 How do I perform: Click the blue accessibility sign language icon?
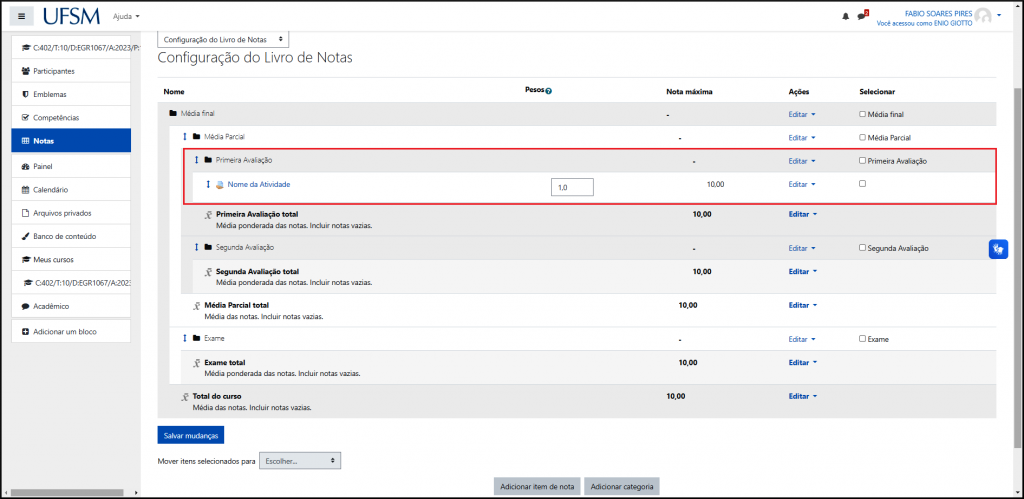point(997,249)
